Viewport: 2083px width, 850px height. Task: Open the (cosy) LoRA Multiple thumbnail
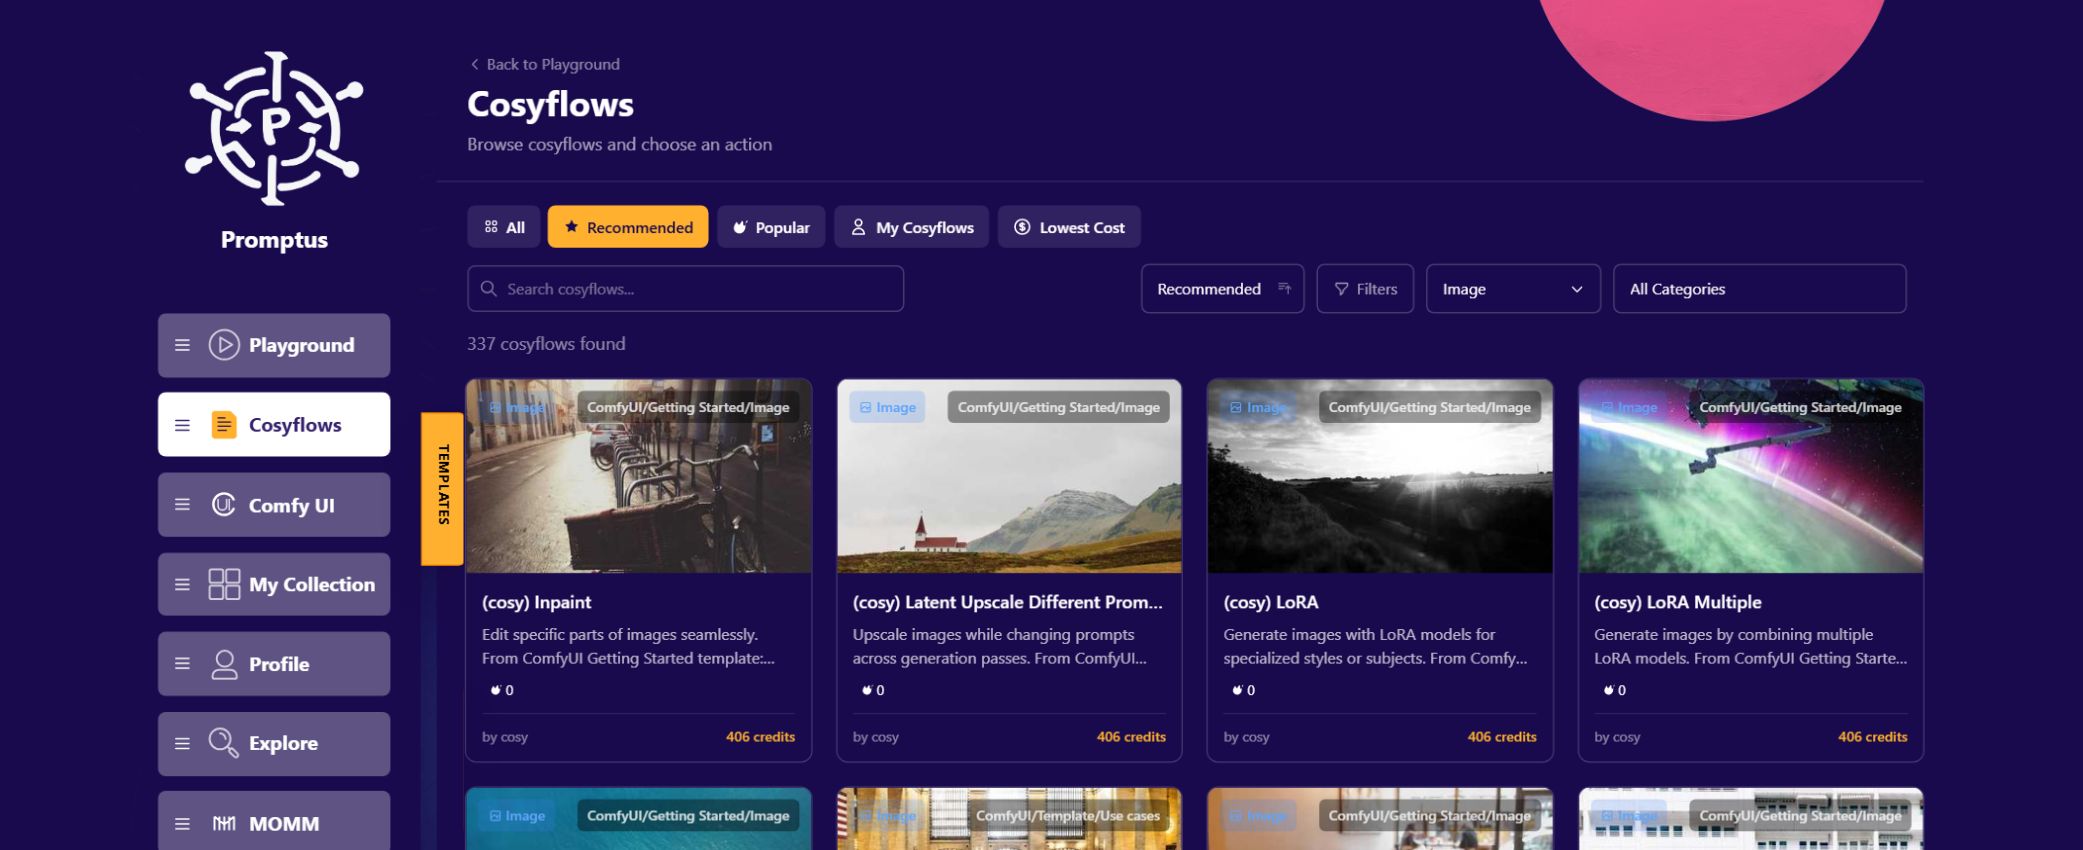tap(1751, 476)
